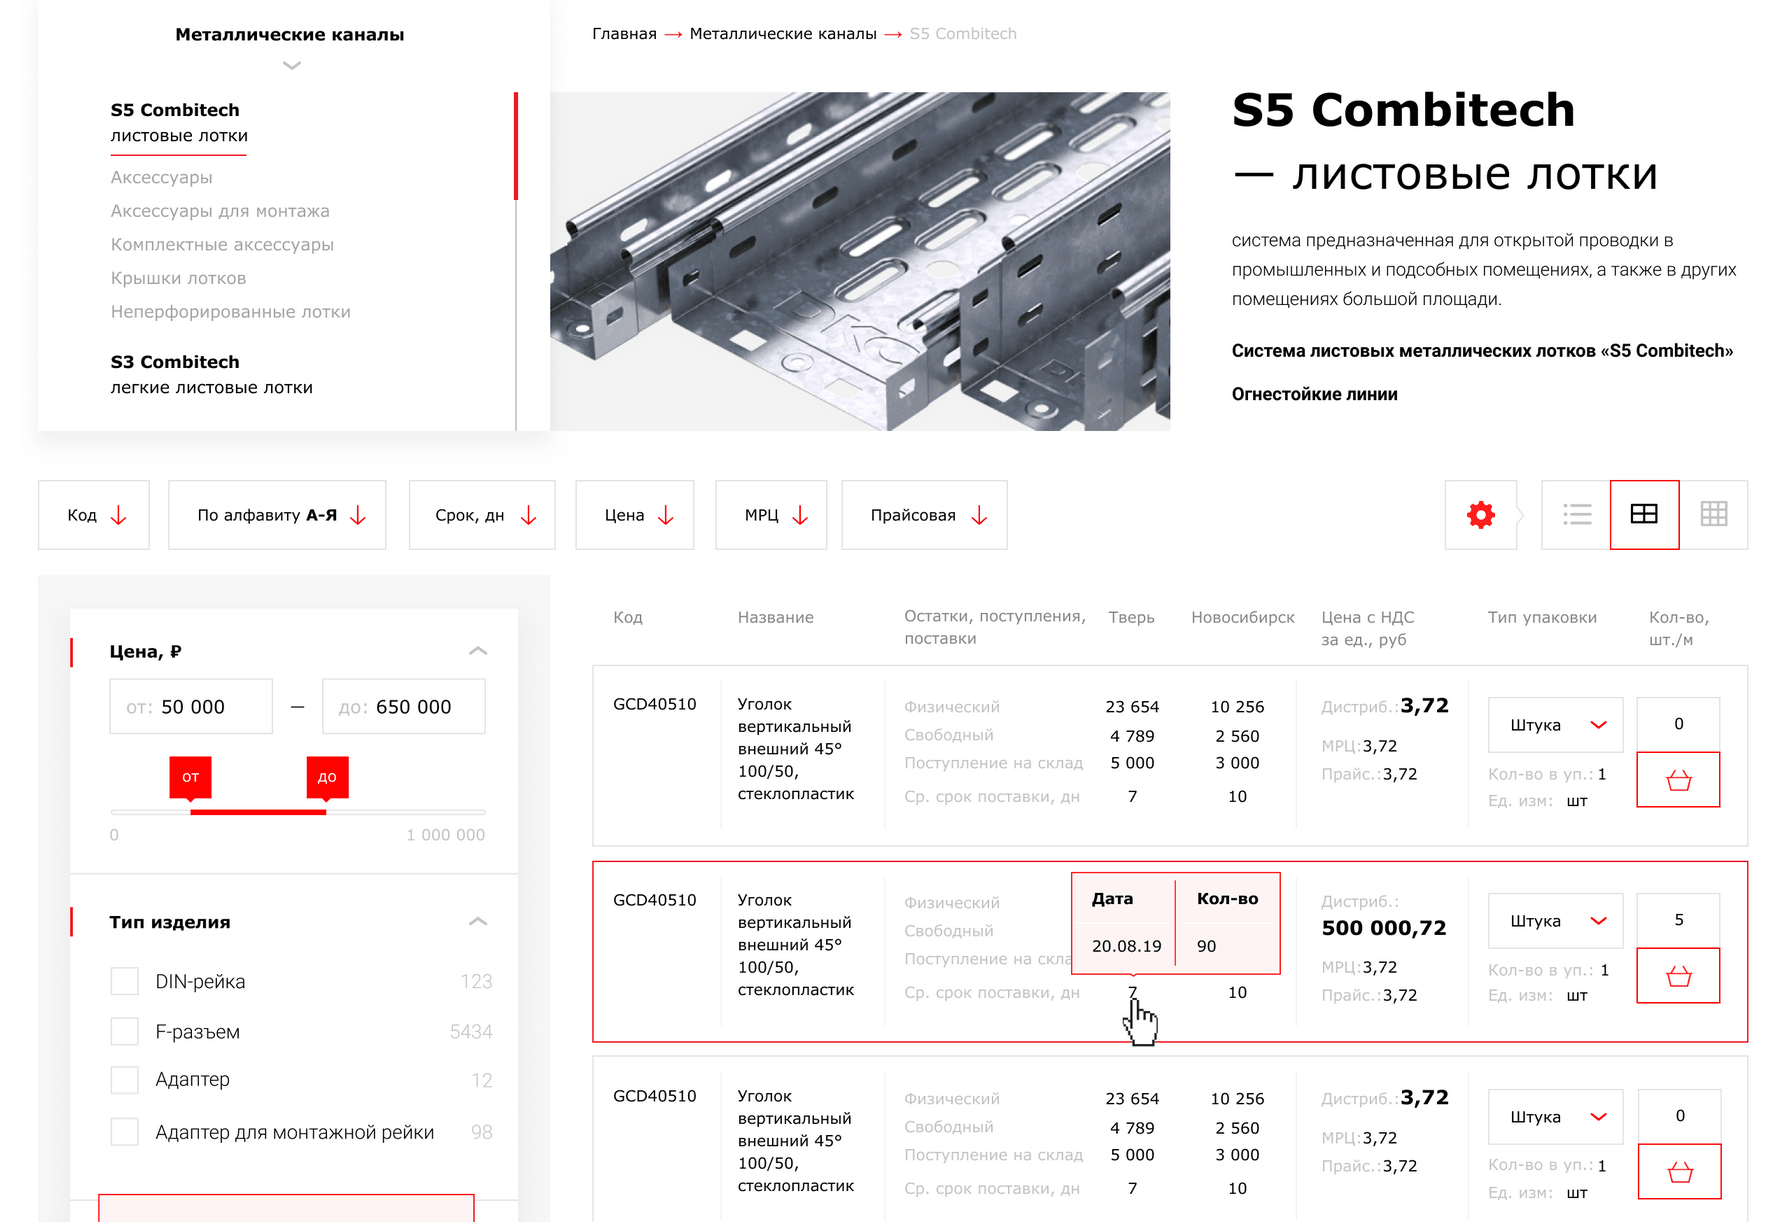The width and height of the screenshot is (1792, 1222).
Task: Switch to list view icon
Action: coord(1577,515)
